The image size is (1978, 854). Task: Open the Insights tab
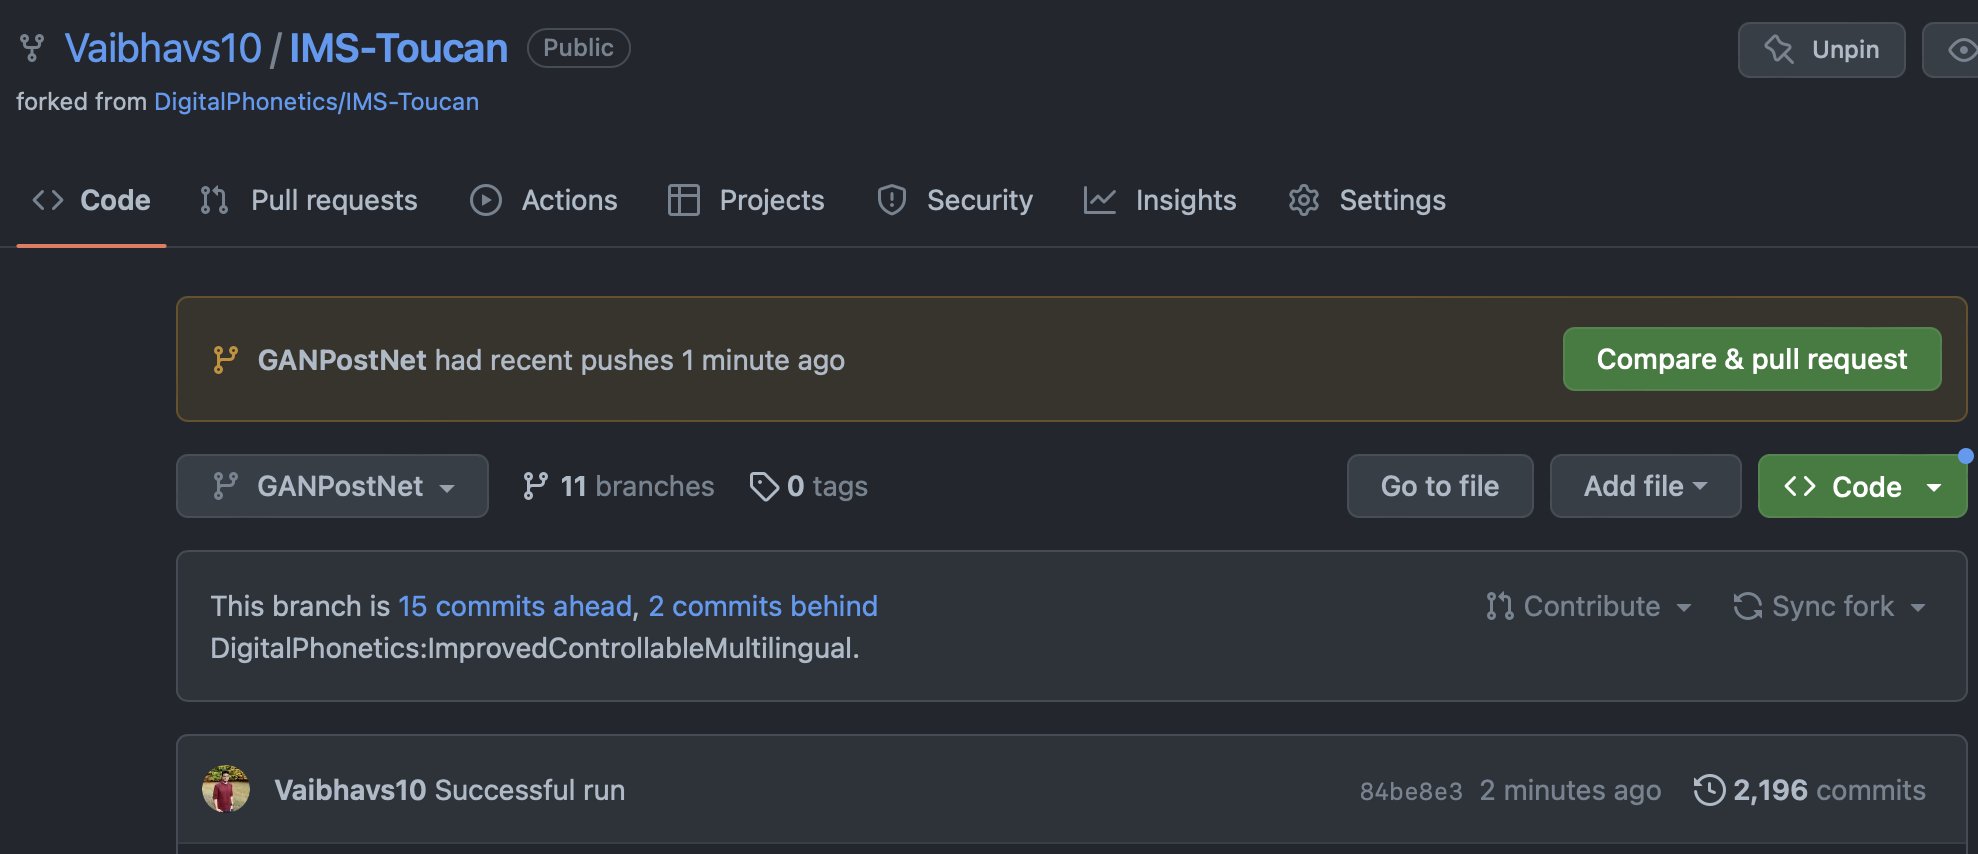[x=1160, y=200]
